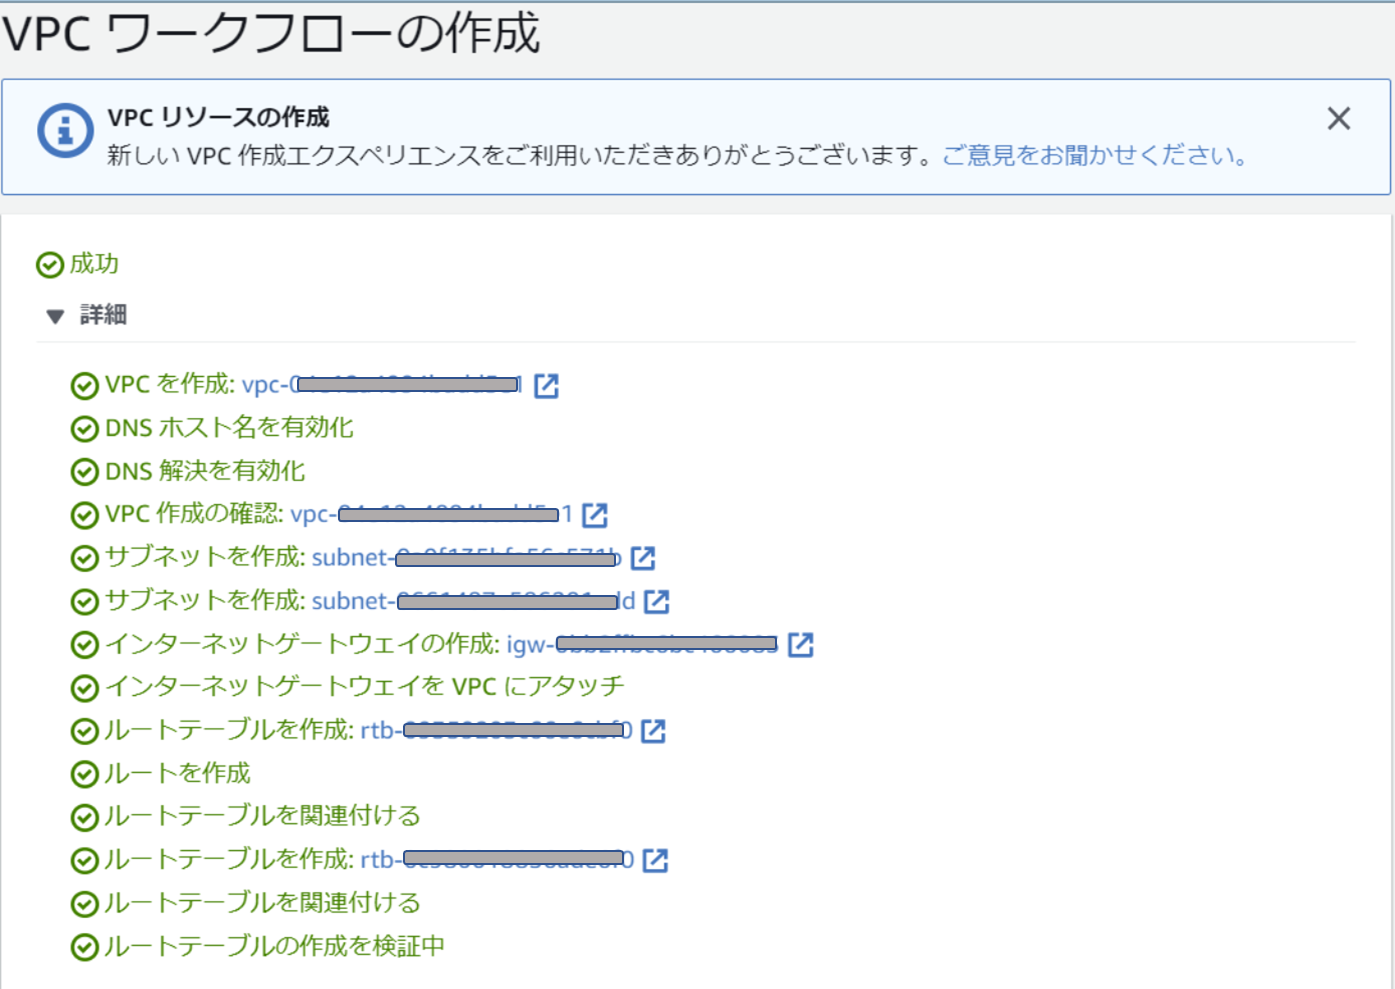Image resolution: width=1395 pixels, height=989 pixels.
Task: Open the first rtb route table ID link
Action: pos(496,730)
